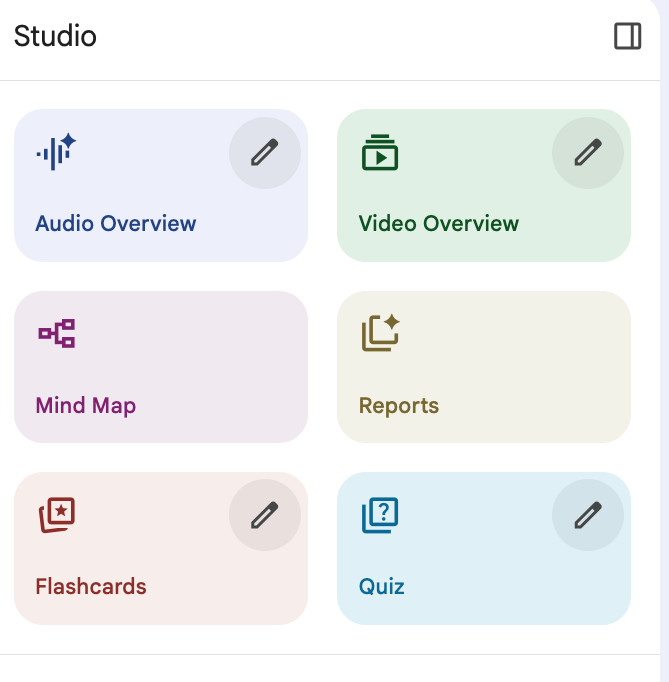Customize Video Overview with its pencil icon
Image resolution: width=669 pixels, height=682 pixels.
587,152
